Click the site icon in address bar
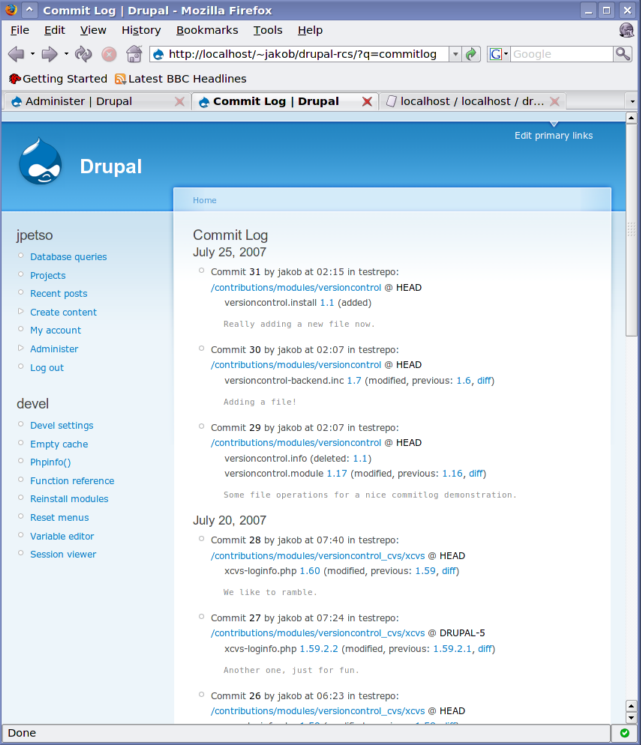 (159, 54)
